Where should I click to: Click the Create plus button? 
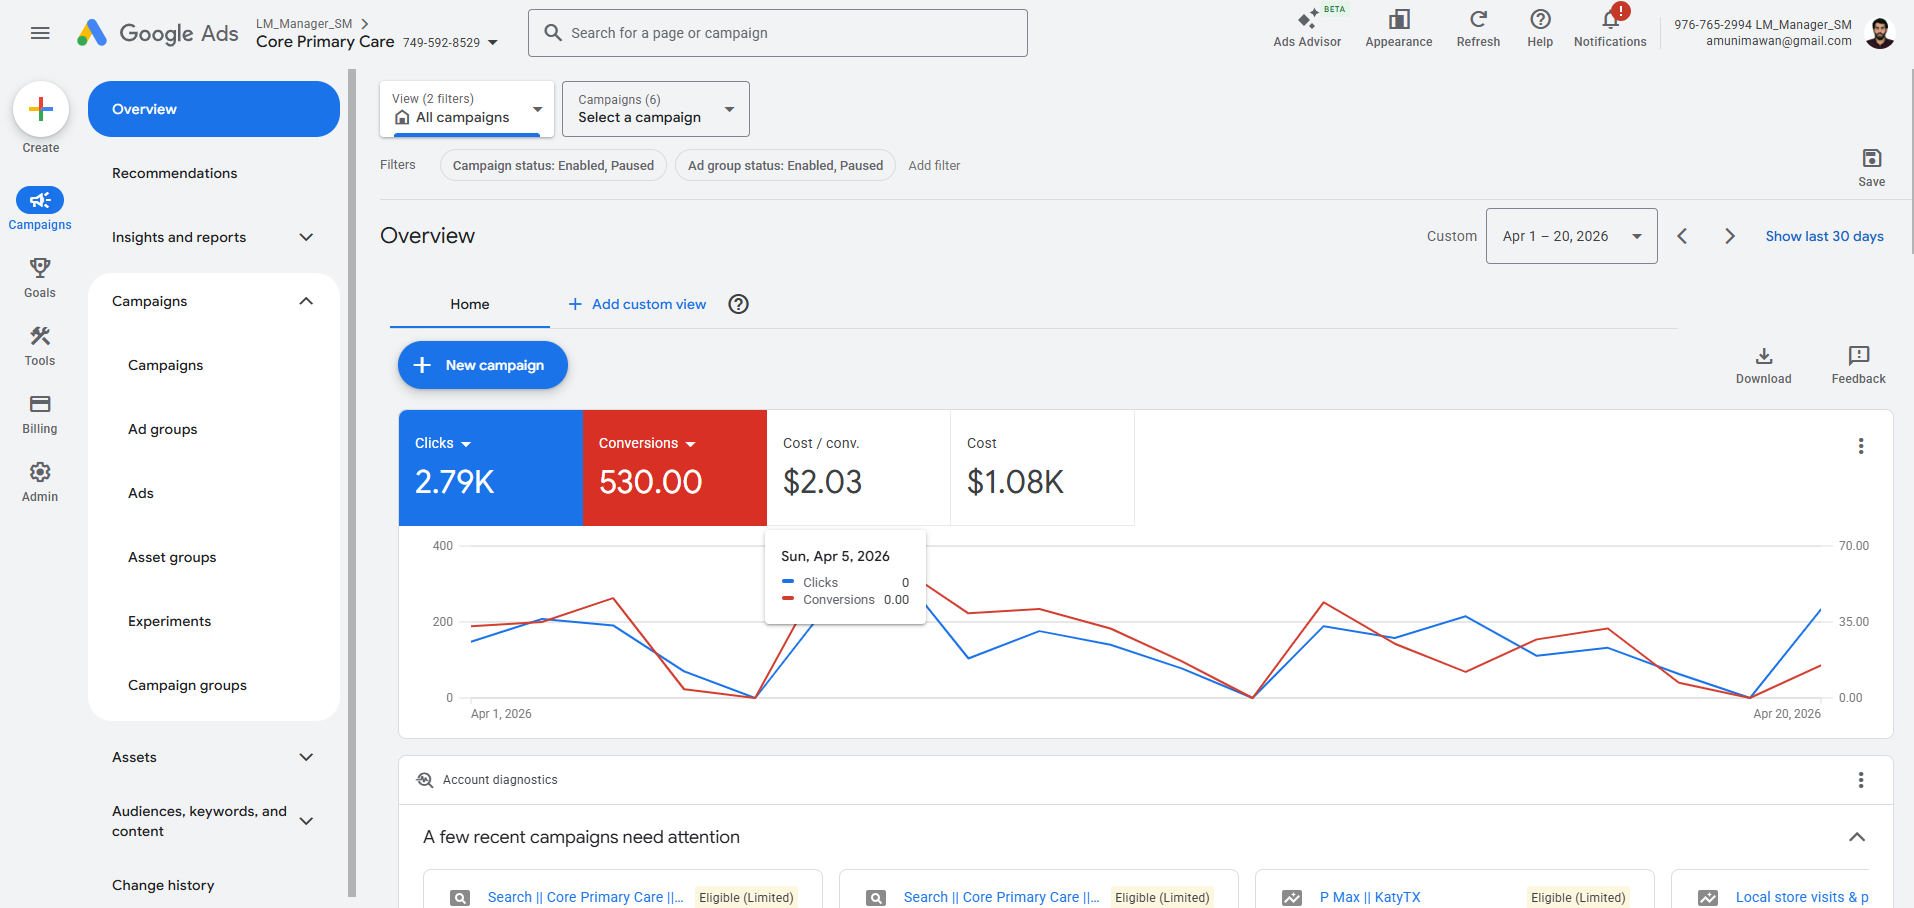[x=41, y=109]
